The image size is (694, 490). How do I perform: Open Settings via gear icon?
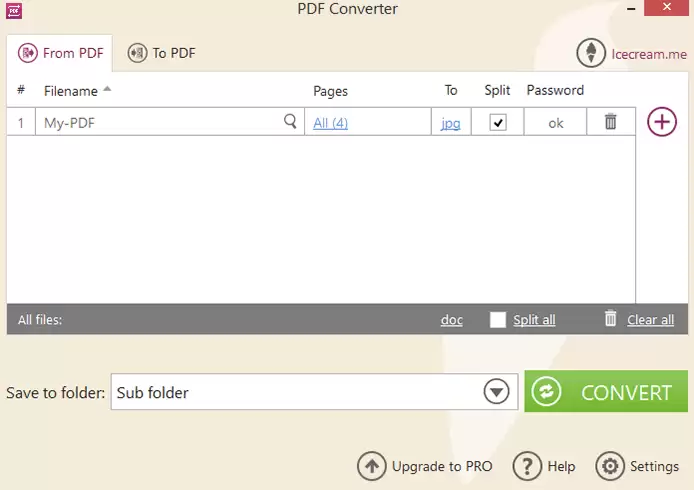pos(609,466)
